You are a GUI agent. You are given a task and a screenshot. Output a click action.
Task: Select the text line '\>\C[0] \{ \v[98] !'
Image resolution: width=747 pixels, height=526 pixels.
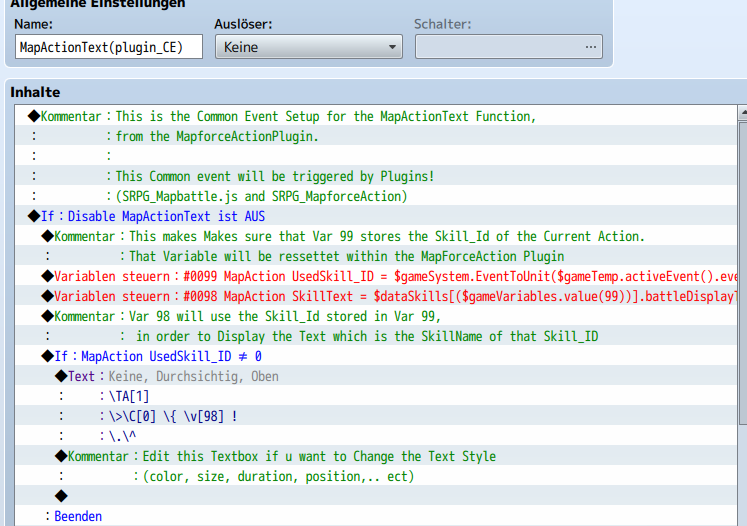coord(376,416)
